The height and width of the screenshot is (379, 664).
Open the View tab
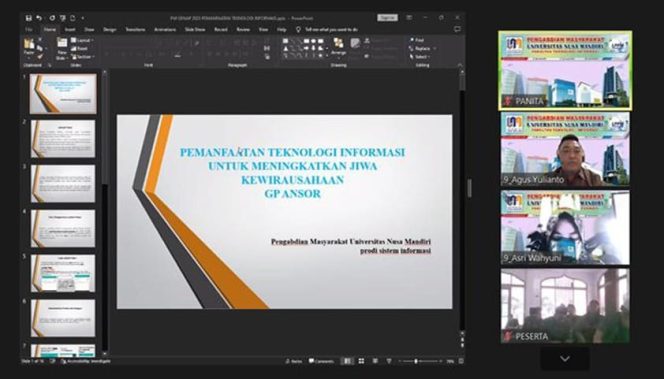click(263, 30)
